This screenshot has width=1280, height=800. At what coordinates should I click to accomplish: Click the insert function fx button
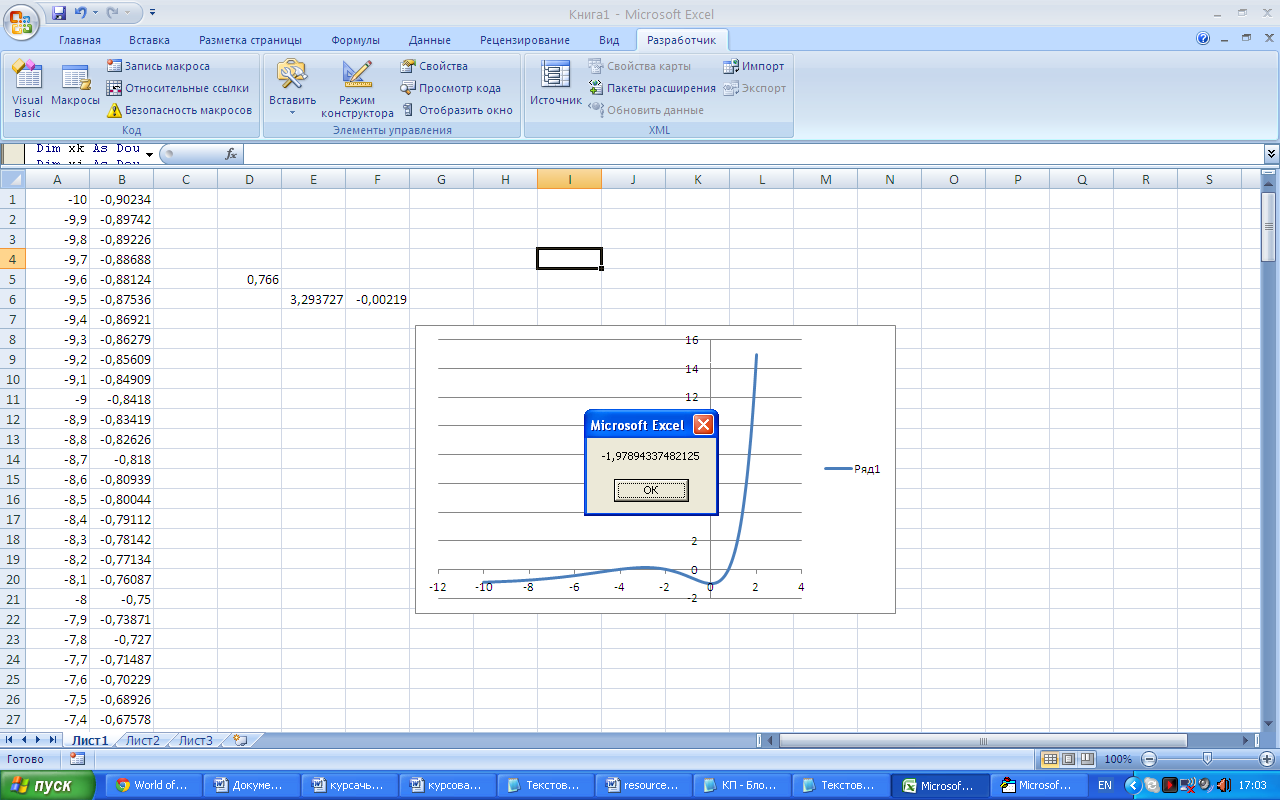[x=231, y=154]
